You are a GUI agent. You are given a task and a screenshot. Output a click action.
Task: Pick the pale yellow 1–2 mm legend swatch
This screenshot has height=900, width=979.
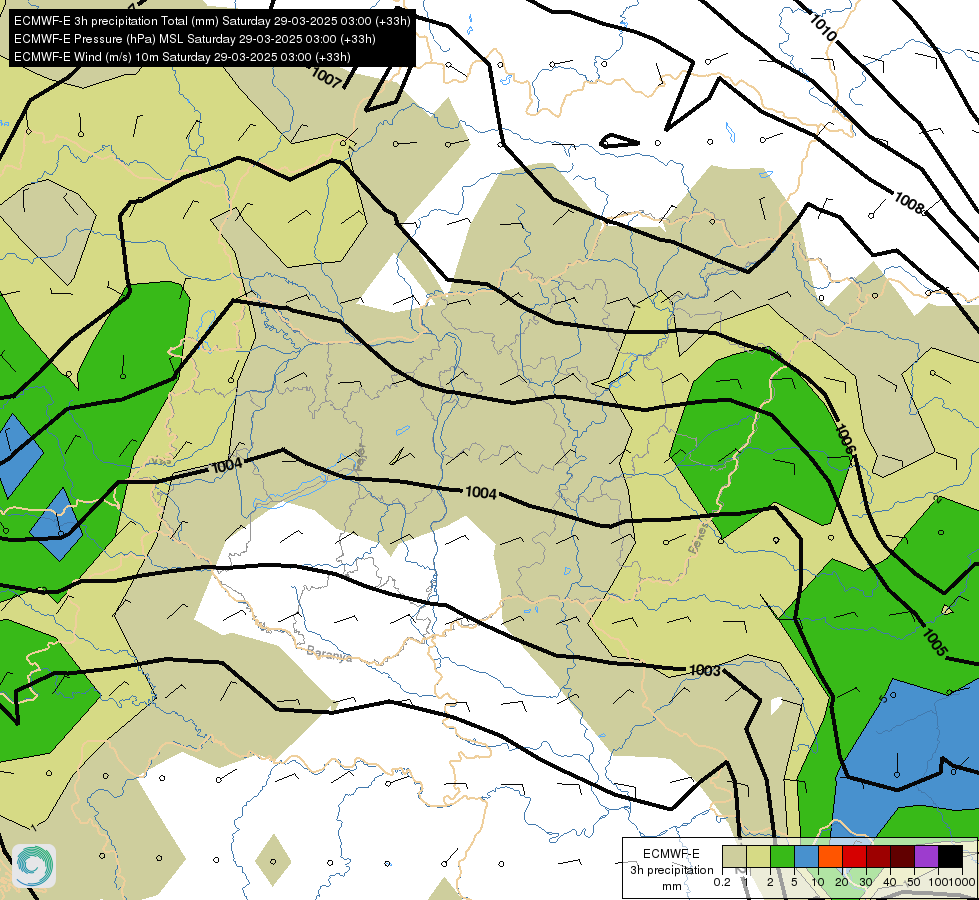[758, 856]
